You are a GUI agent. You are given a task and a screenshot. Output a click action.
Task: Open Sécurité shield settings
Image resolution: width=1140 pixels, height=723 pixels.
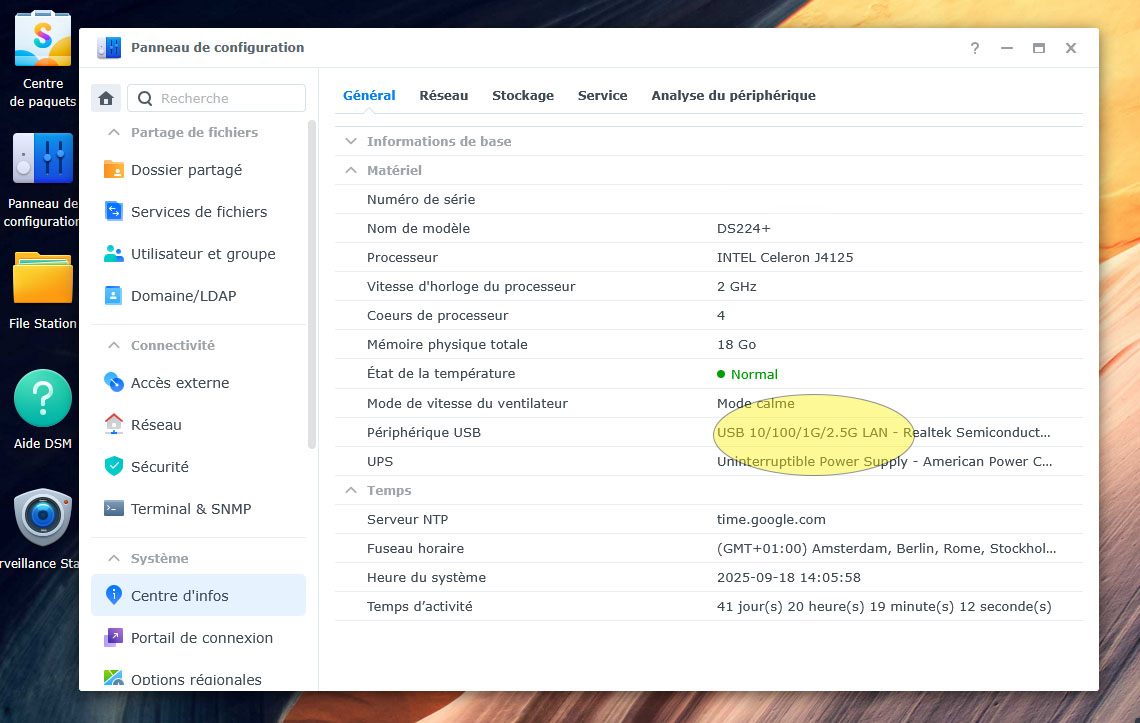click(159, 467)
